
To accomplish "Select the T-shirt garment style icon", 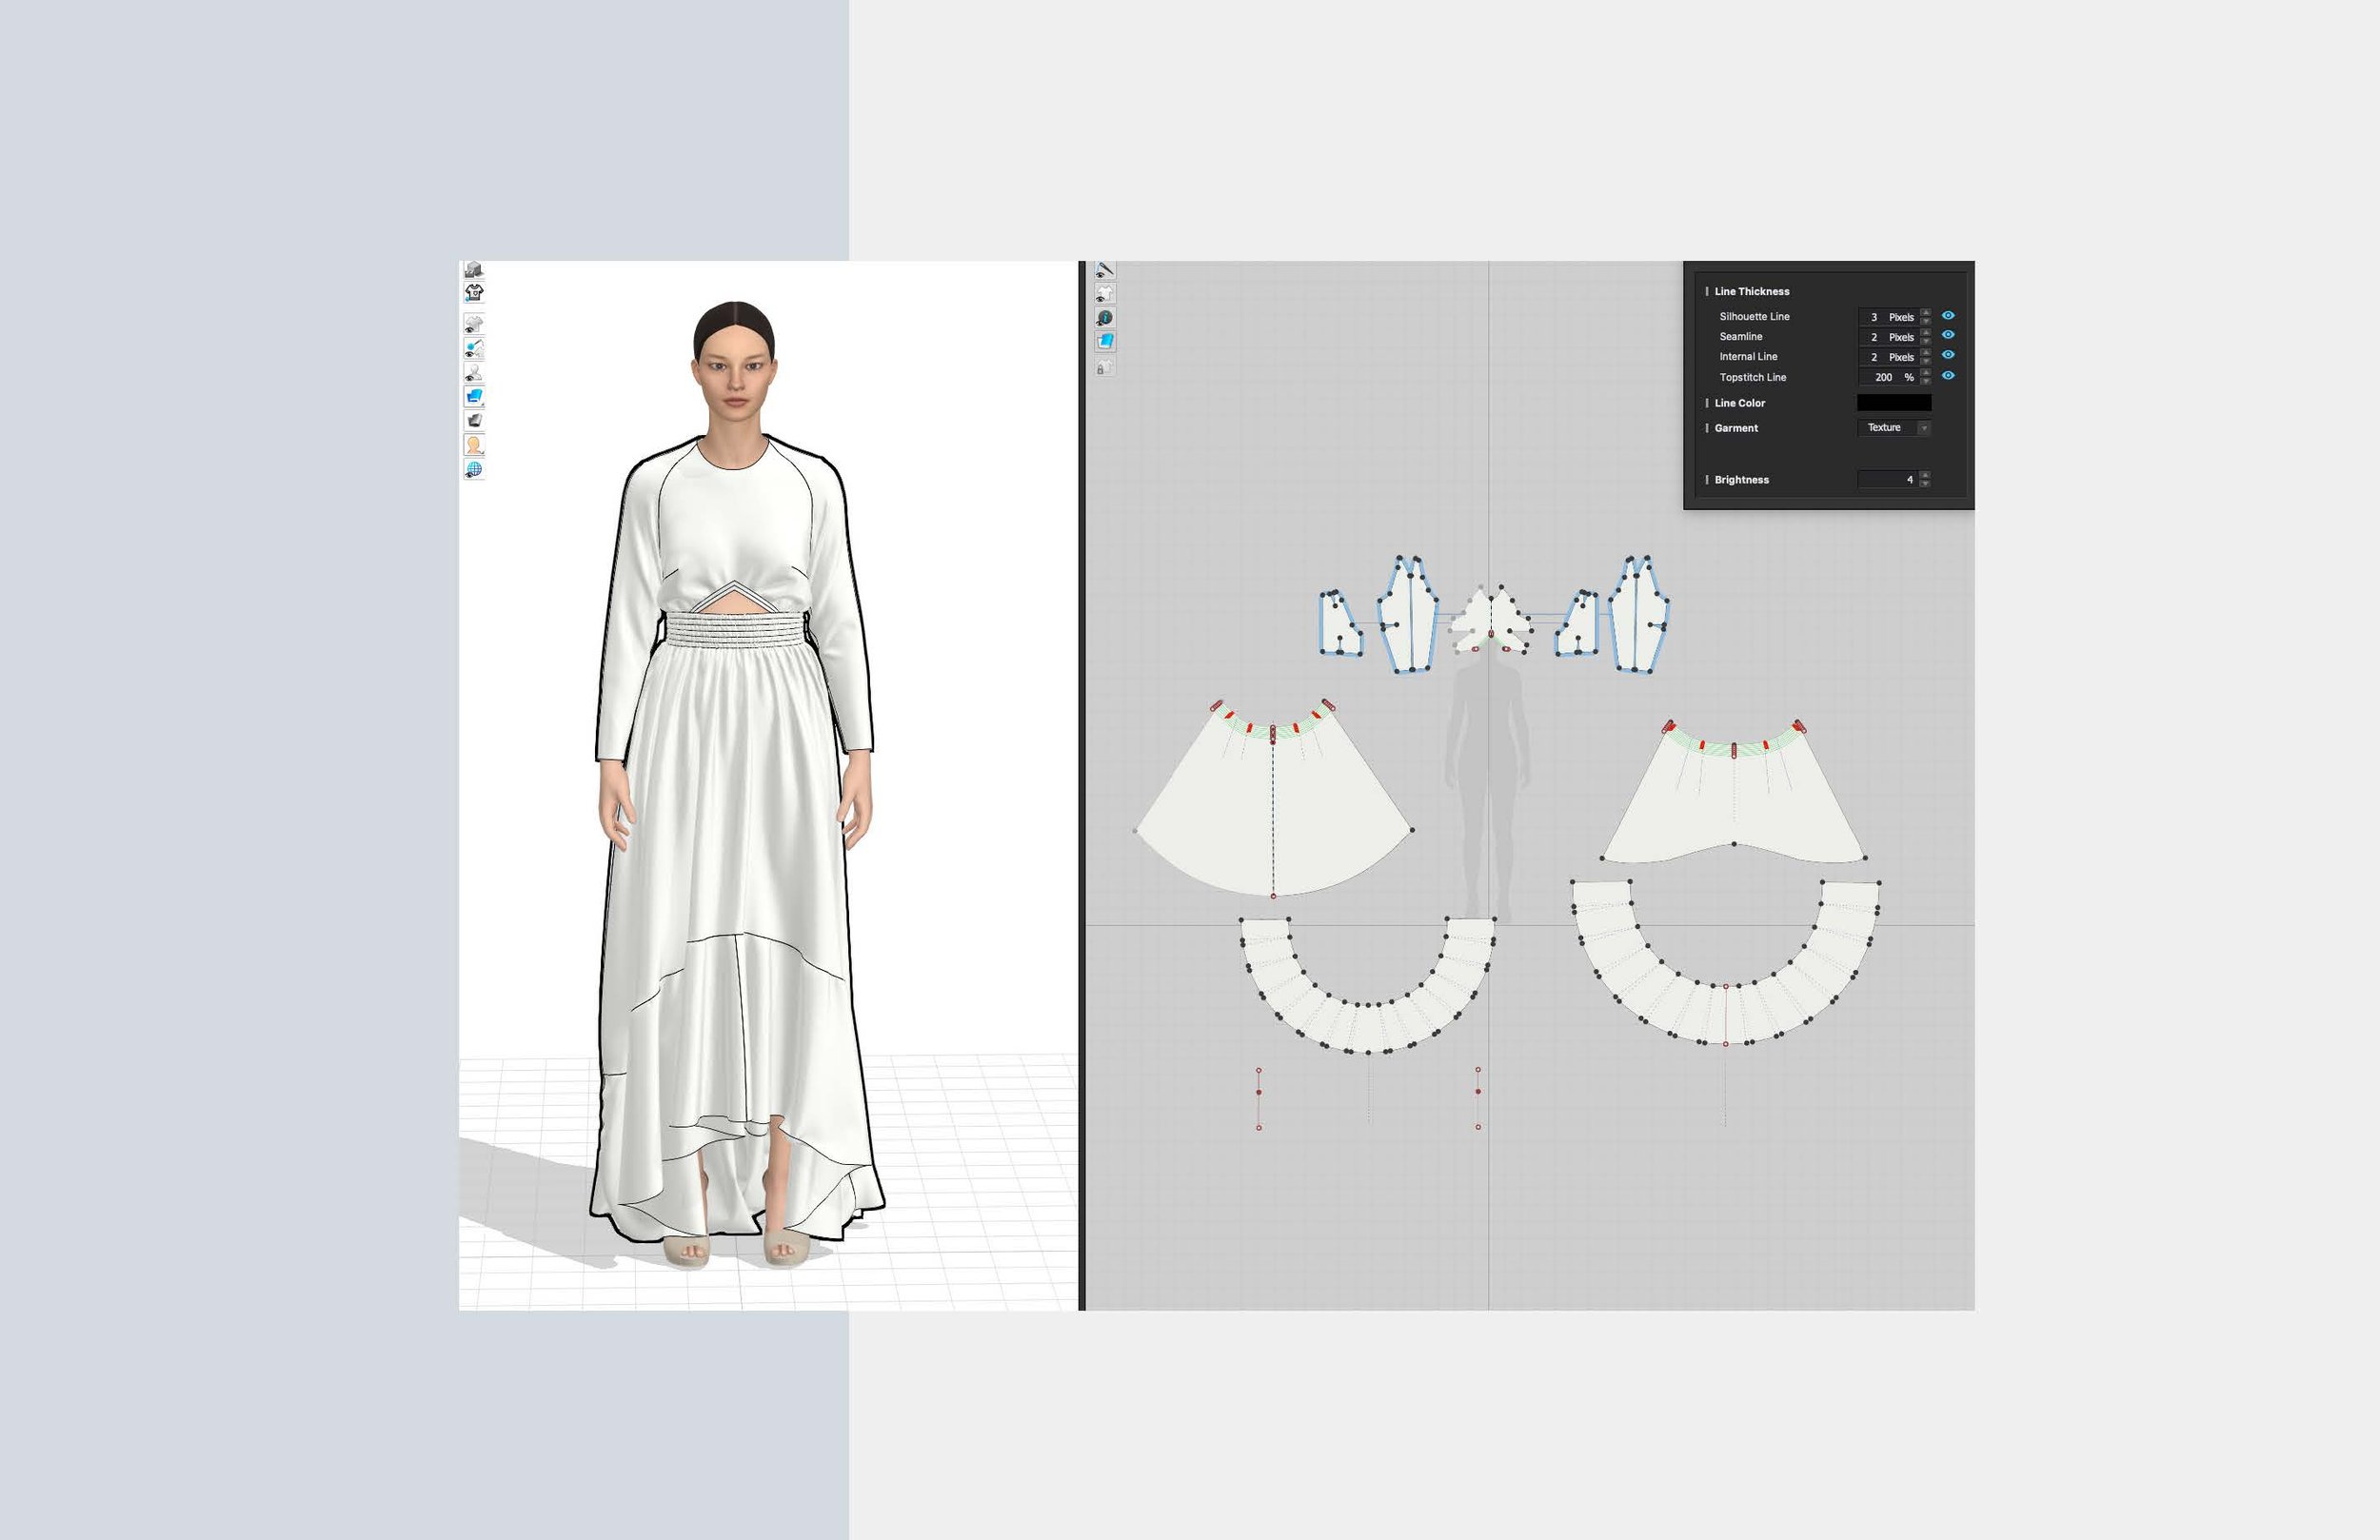I will [x=474, y=293].
